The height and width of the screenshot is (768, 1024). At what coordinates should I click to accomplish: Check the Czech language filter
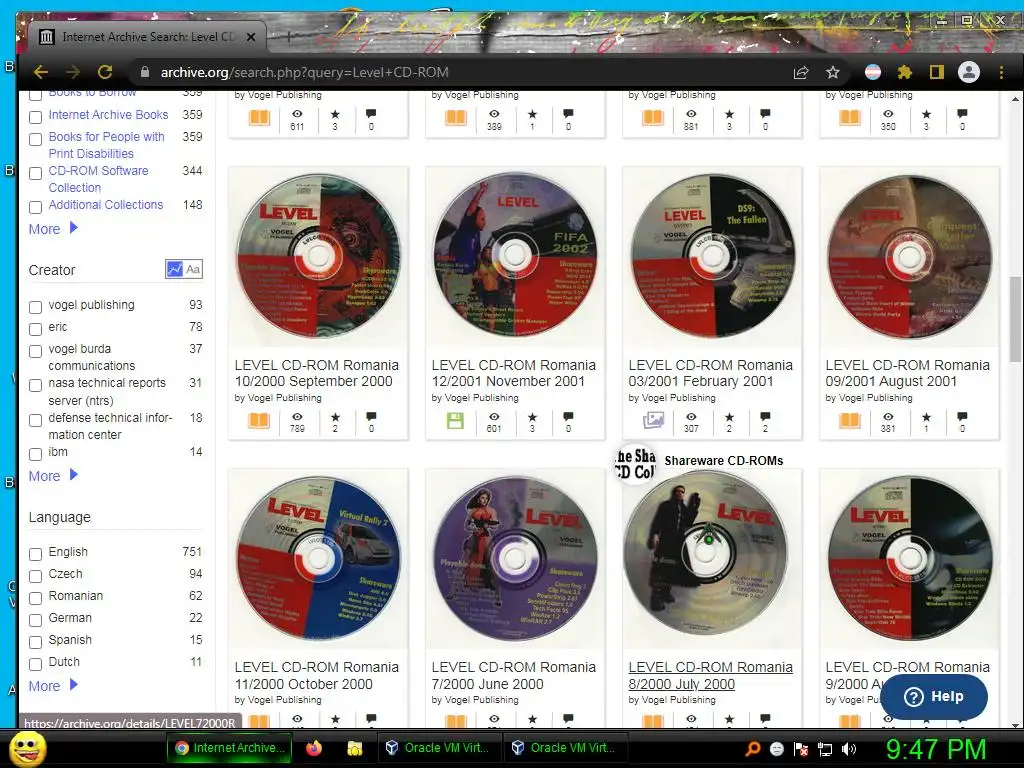(x=36, y=576)
